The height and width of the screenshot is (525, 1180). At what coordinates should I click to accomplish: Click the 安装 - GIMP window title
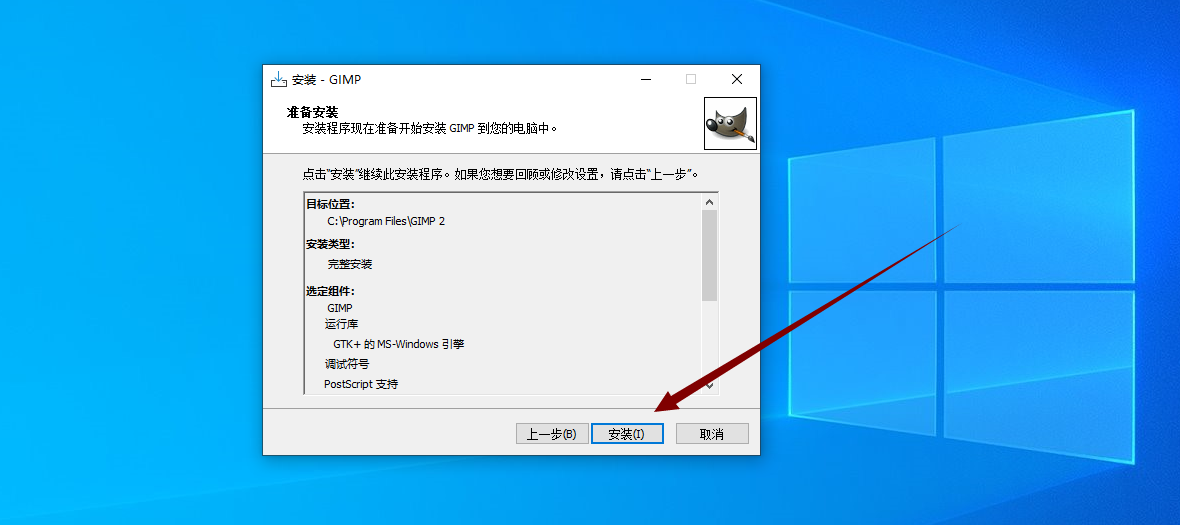(326, 79)
